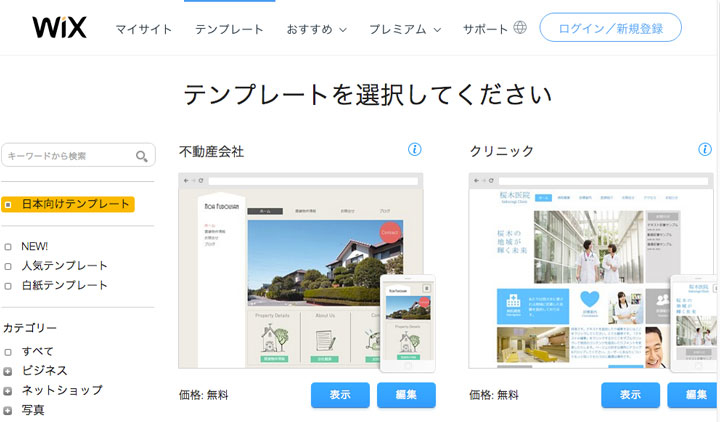Viewport: 720px width, 422px height.
Task: Click 価格: 無料 under クリニック
Action: pos(494,395)
